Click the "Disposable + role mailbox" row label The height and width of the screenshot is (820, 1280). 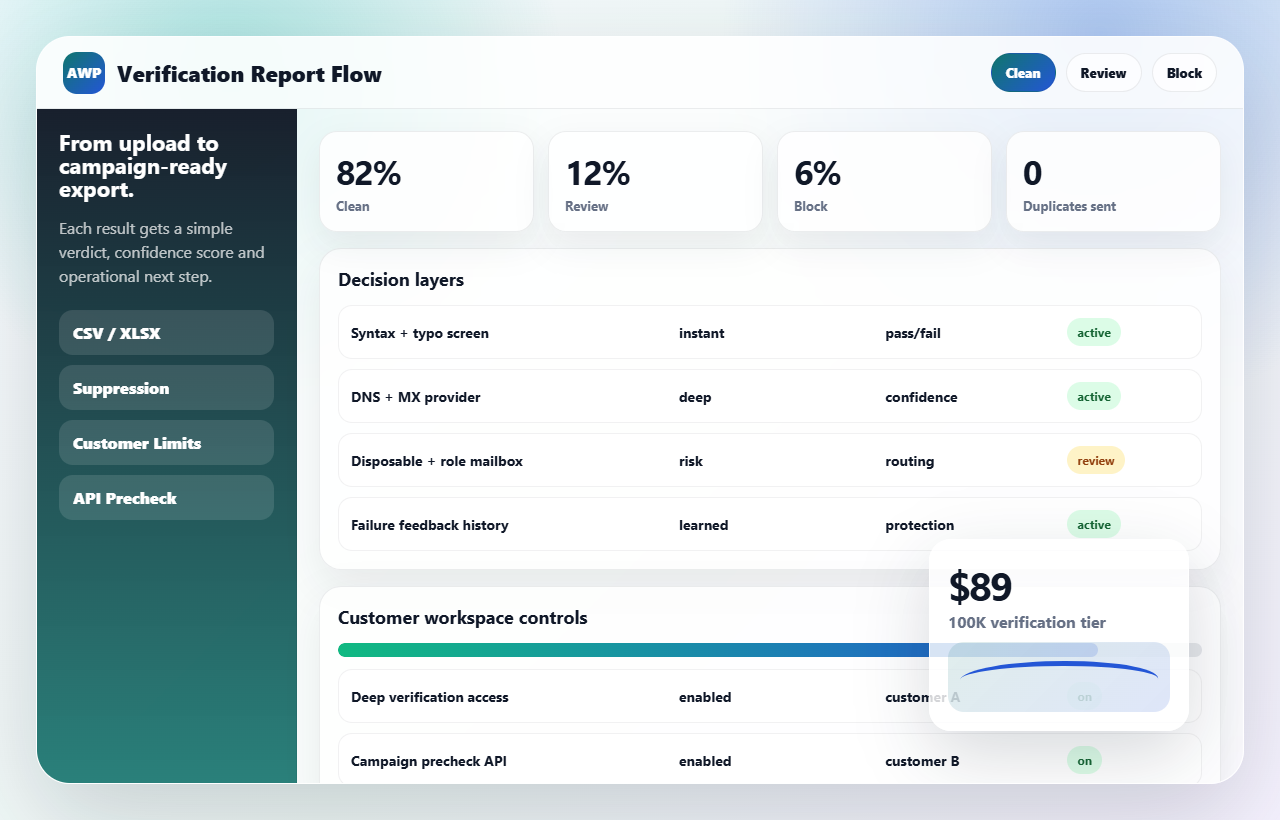pos(437,461)
